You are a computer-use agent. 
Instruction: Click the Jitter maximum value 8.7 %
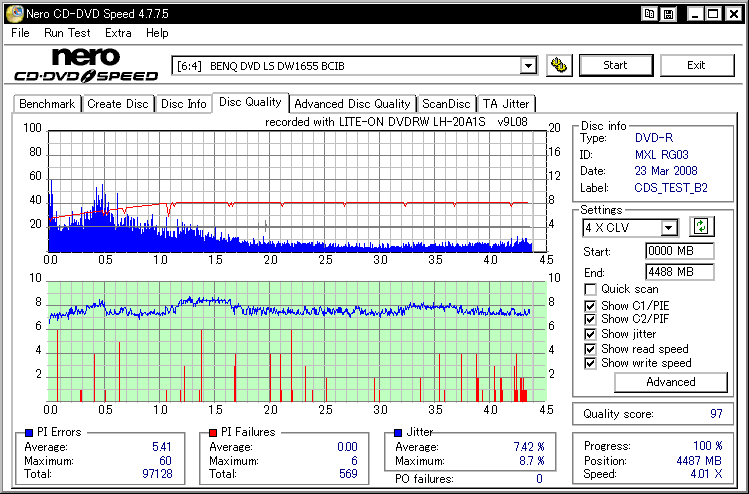click(x=532, y=461)
